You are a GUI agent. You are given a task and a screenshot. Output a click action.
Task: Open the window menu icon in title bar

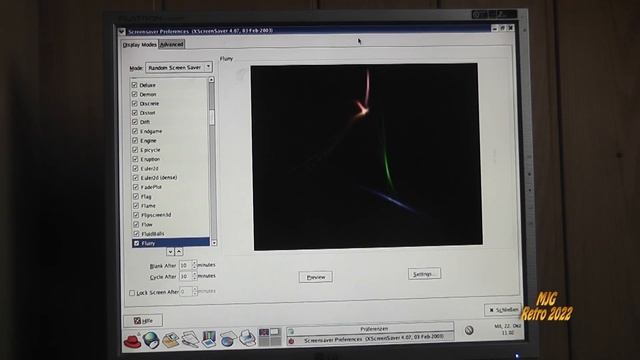(122, 31)
